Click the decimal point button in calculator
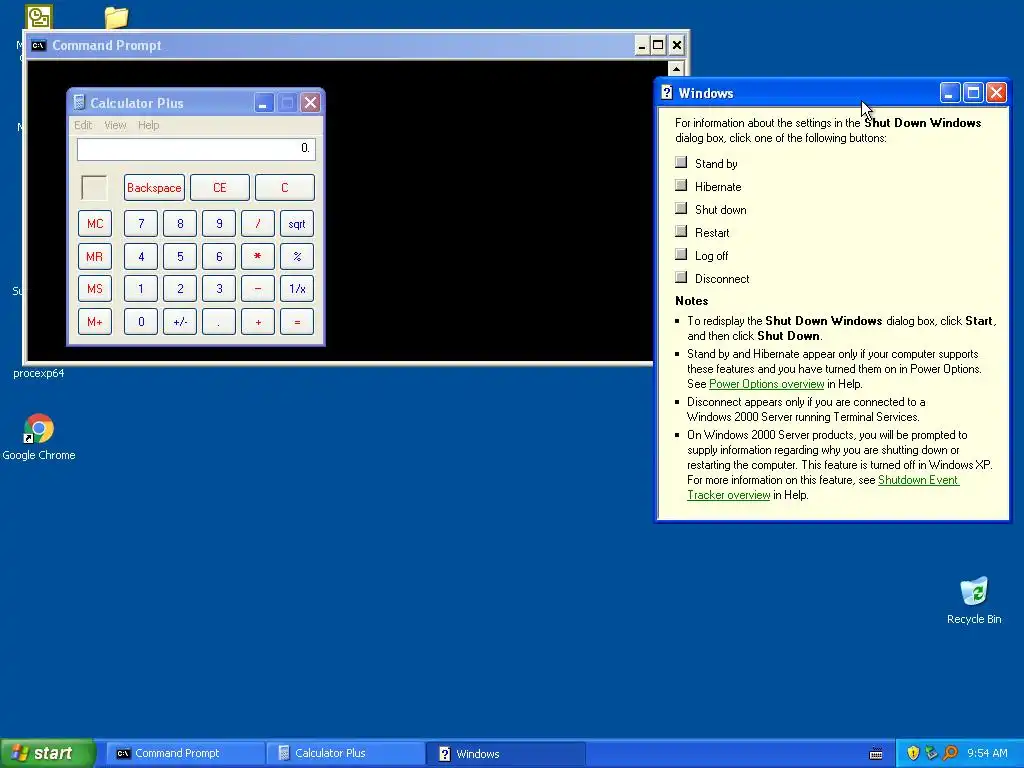This screenshot has height=768, width=1024. (x=219, y=321)
